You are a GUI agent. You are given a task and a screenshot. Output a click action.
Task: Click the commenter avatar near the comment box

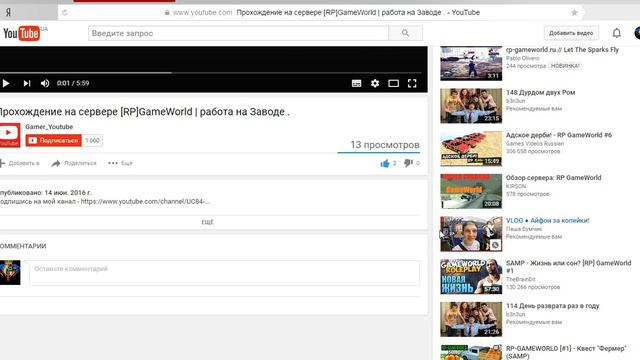[x=10, y=272]
